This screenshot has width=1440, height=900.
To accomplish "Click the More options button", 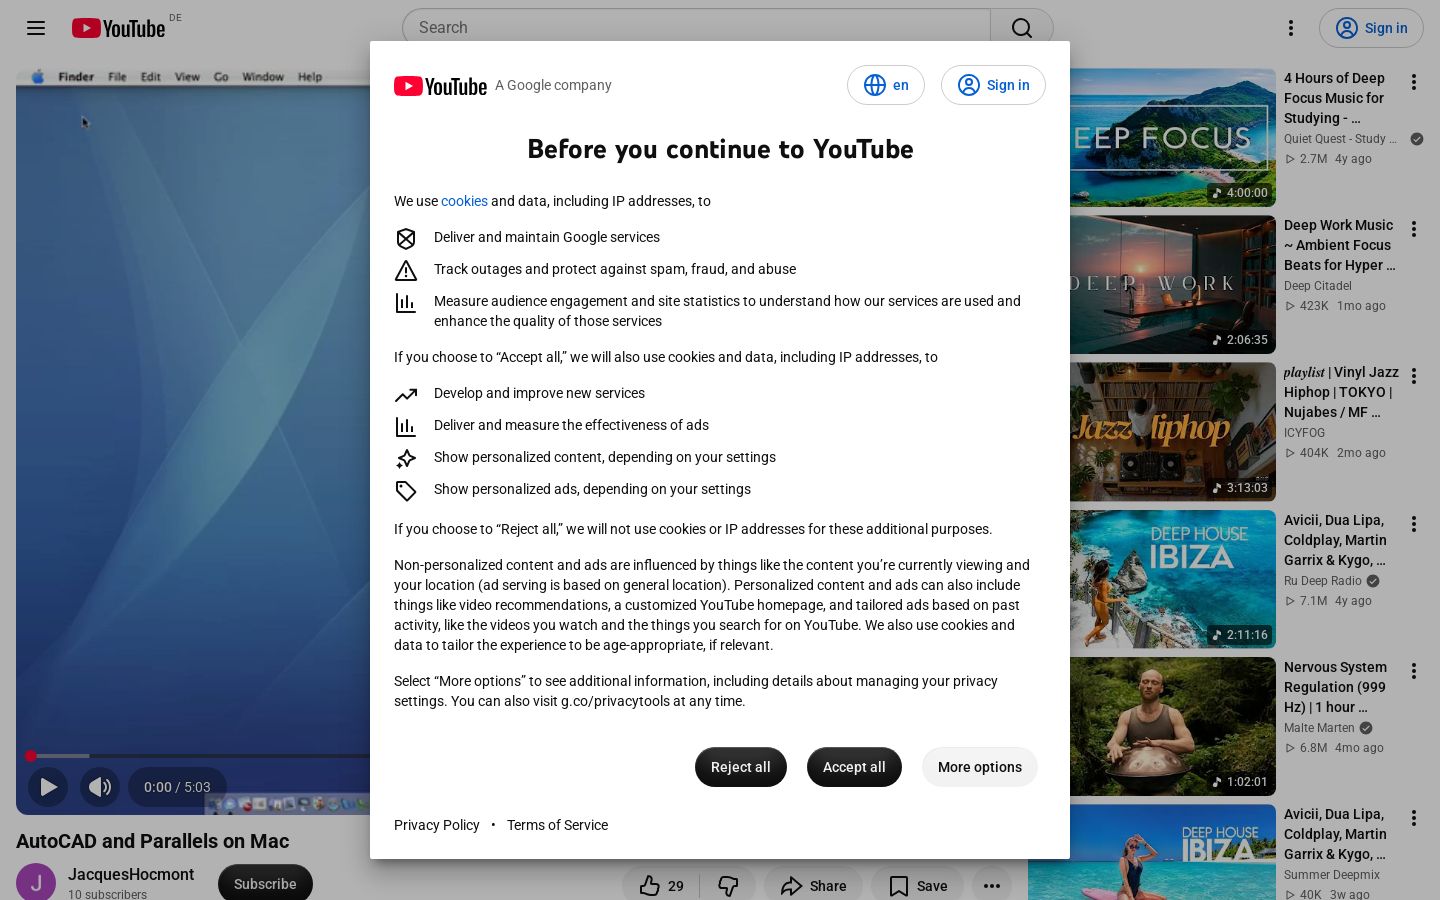I will point(980,767).
